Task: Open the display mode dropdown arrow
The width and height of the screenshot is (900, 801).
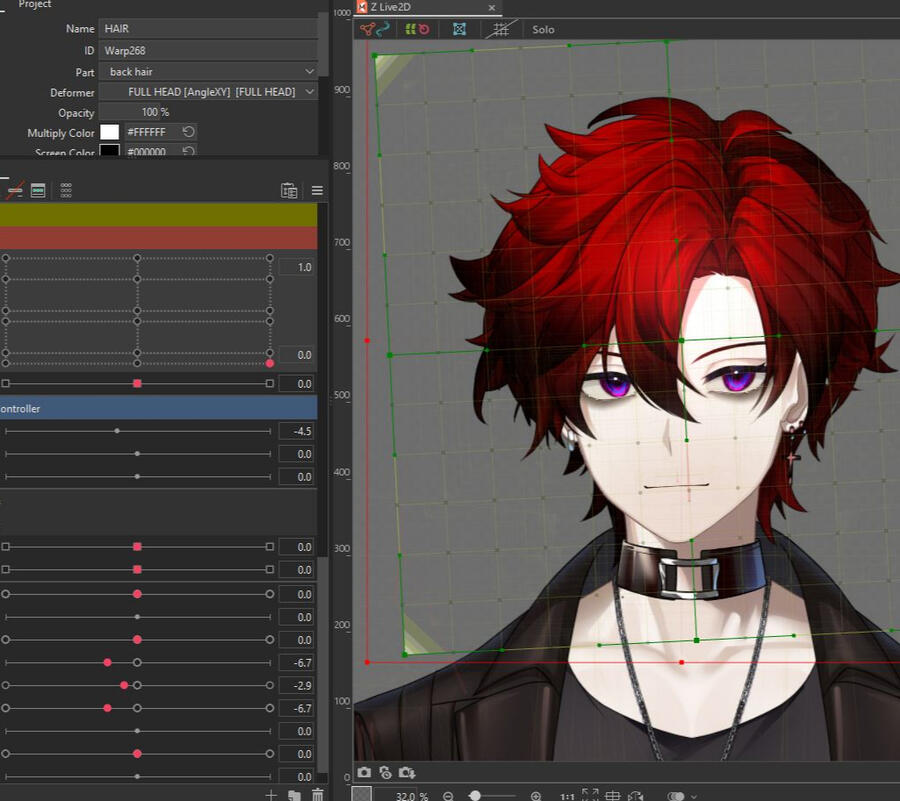Action: click(694, 796)
